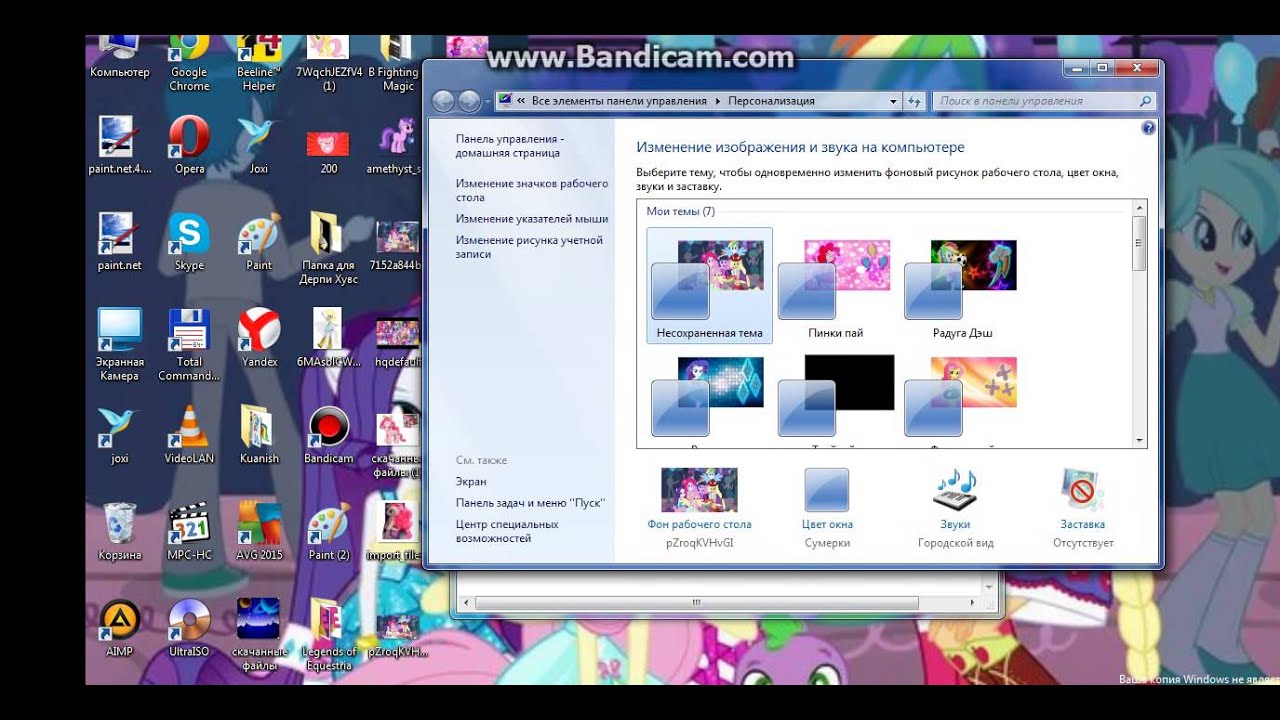The width and height of the screenshot is (1280, 720).
Task: Launch Skype from the desktop
Action: (189, 242)
